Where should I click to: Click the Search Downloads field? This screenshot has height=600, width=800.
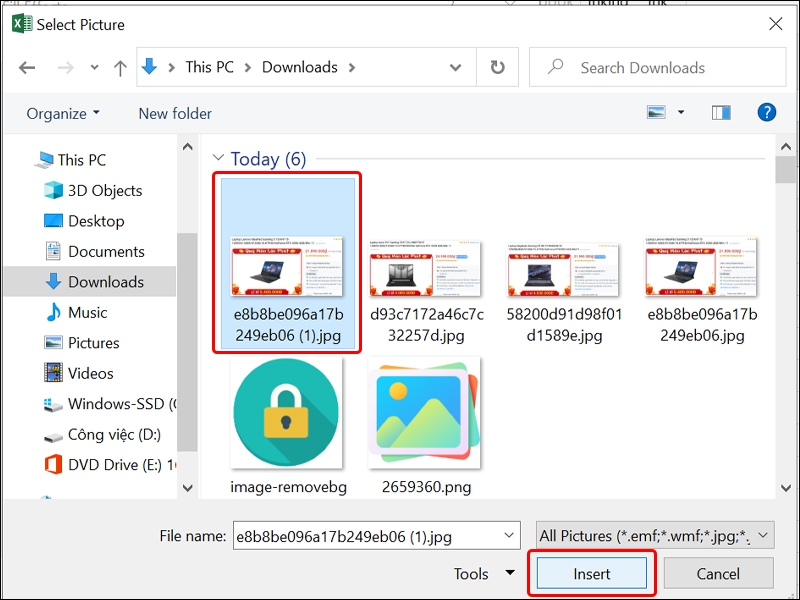point(657,67)
